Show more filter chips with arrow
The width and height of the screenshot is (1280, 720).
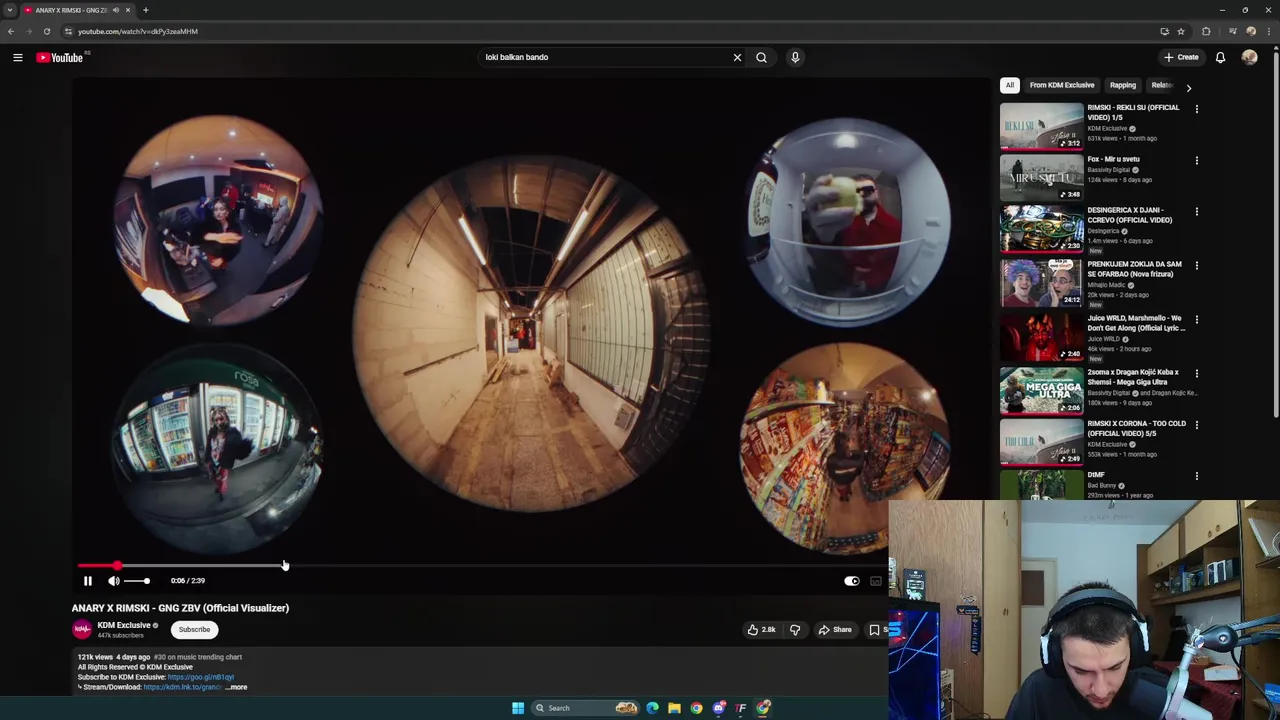click(1188, 88)
